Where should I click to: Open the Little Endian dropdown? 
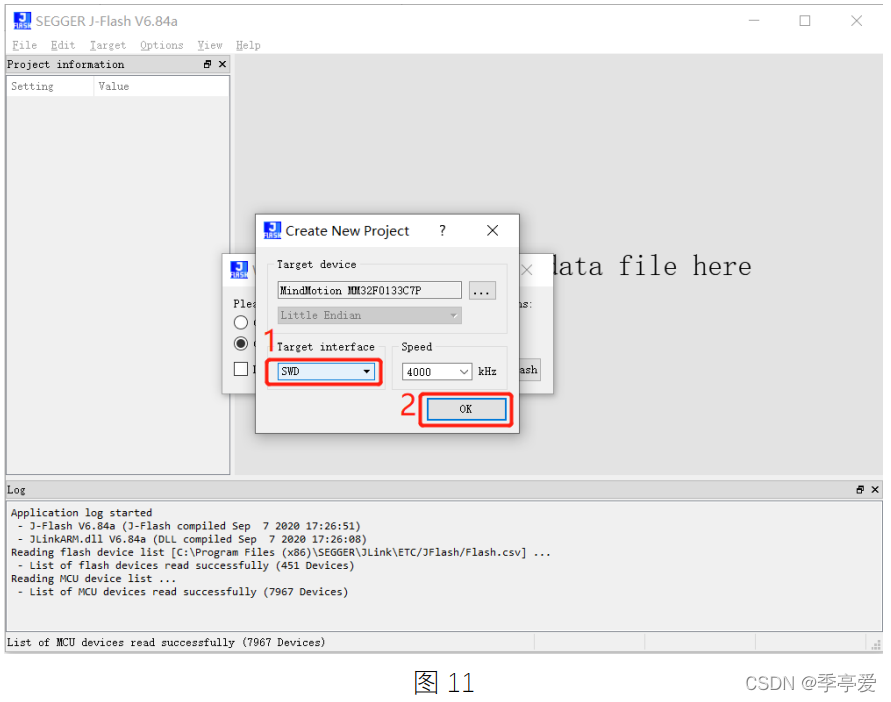[452, 315]
